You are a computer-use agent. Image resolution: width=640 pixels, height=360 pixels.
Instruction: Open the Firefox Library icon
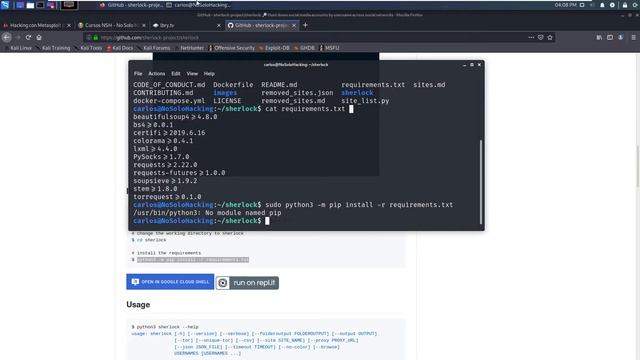pos(599,37)
